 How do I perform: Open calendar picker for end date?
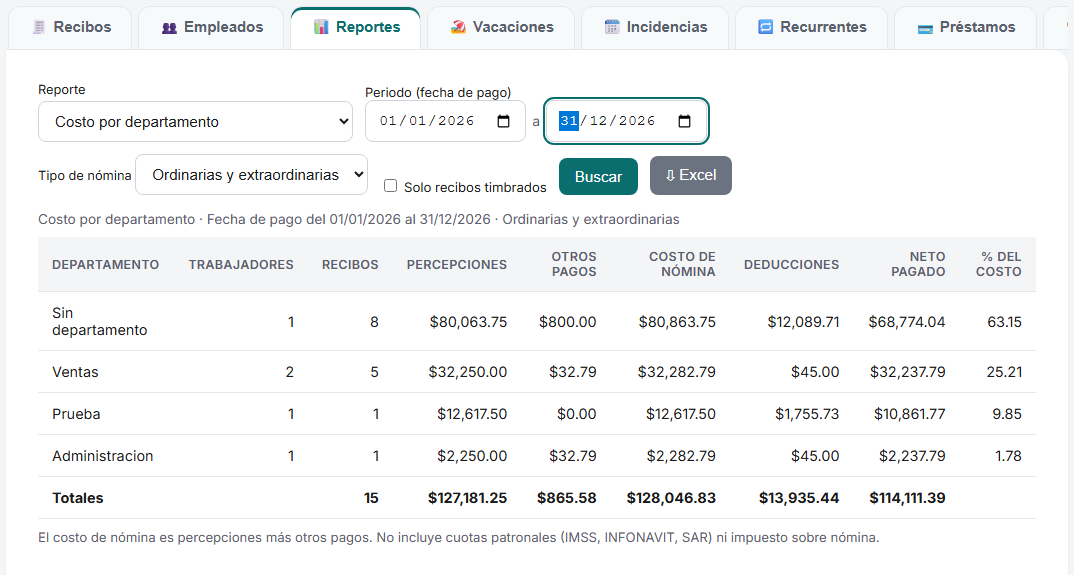point(684,121)
